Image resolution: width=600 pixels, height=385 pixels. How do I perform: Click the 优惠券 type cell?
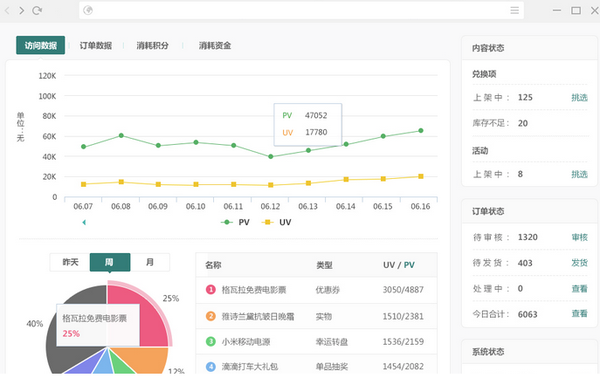tap(328, 290)
